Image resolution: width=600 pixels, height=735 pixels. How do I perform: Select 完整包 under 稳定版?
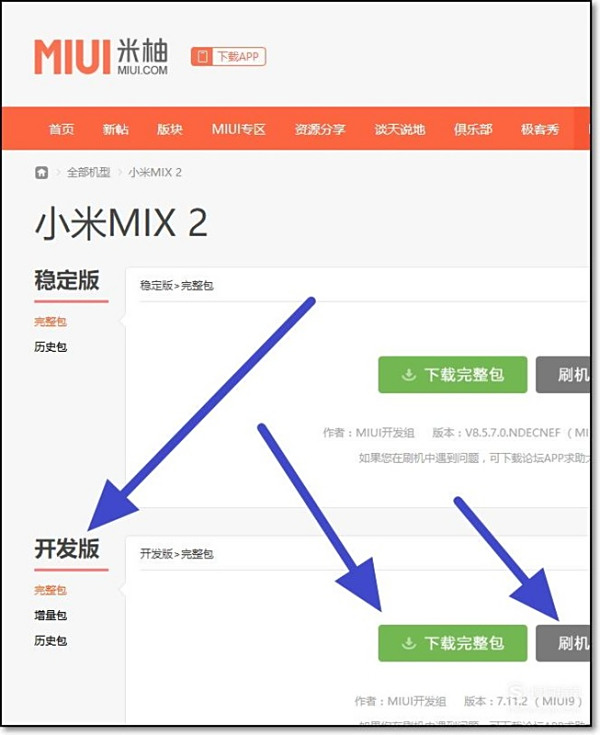[x=50, y=322]
